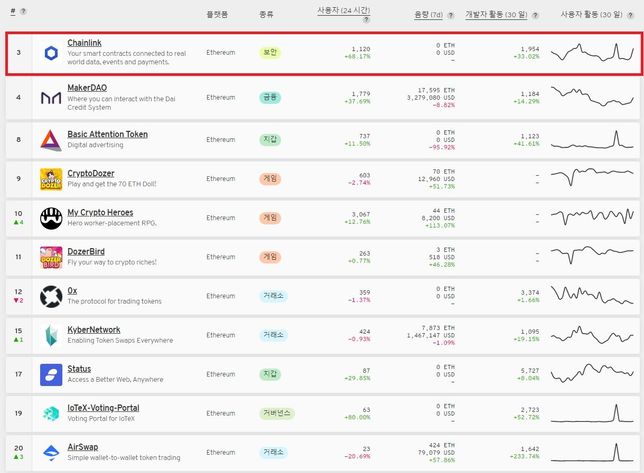Click the MakerDAO user activity sparkline chart
This screenshot has width=644, height=473.
coord(592,98)
